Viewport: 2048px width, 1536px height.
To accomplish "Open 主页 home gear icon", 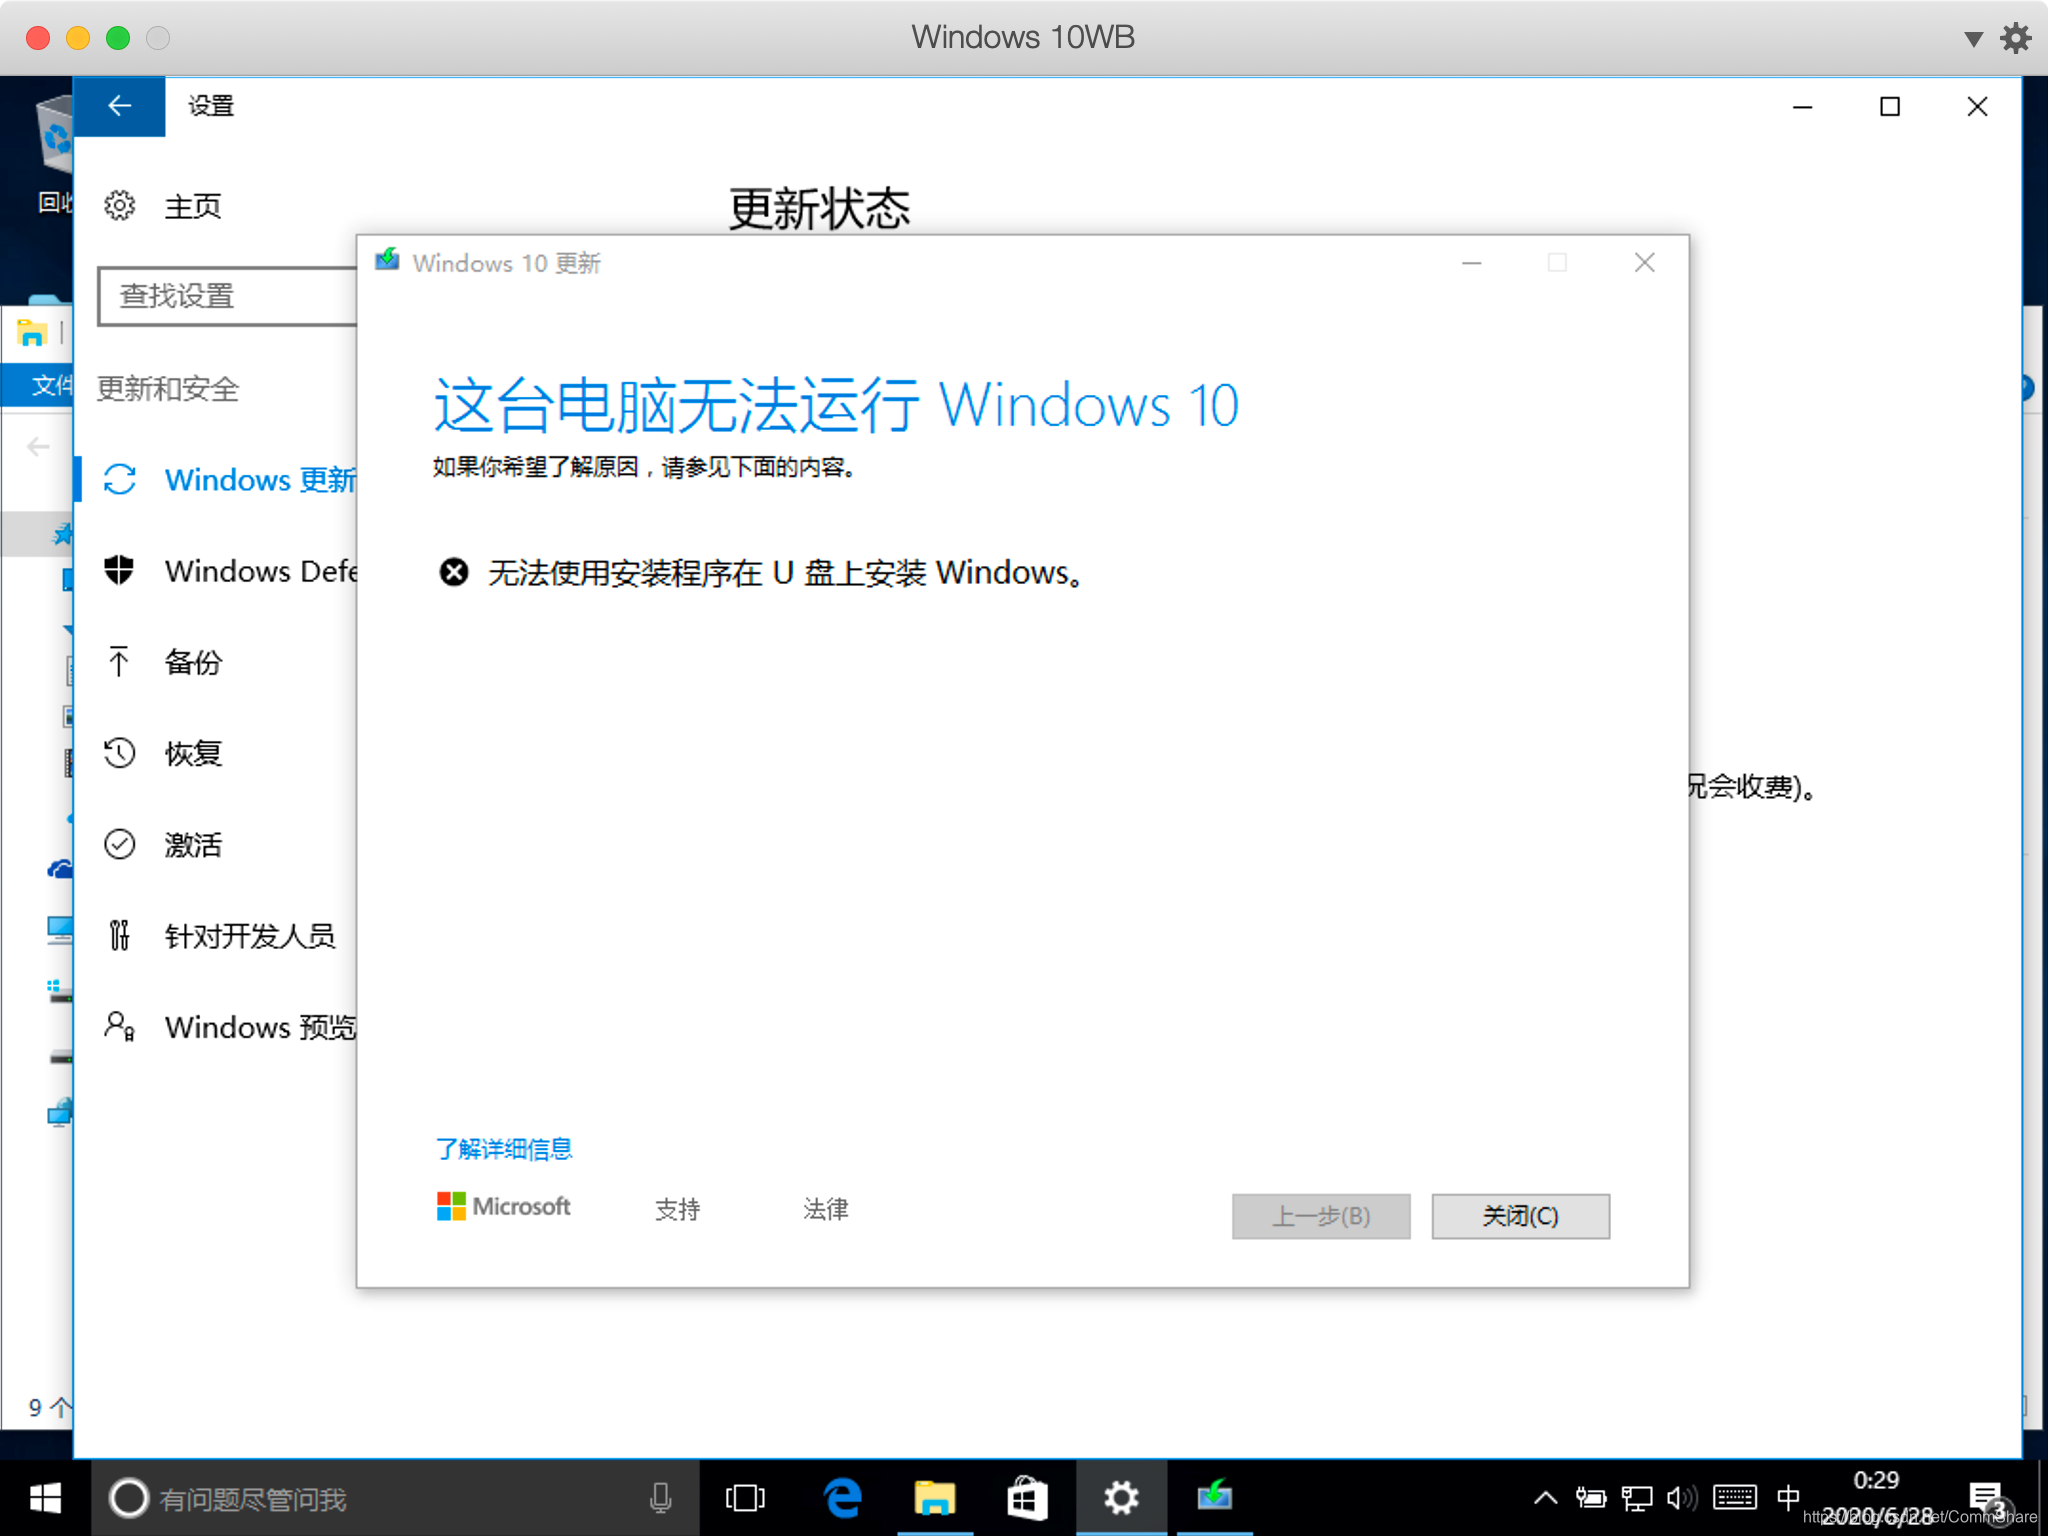I will [x=120, y=206].
